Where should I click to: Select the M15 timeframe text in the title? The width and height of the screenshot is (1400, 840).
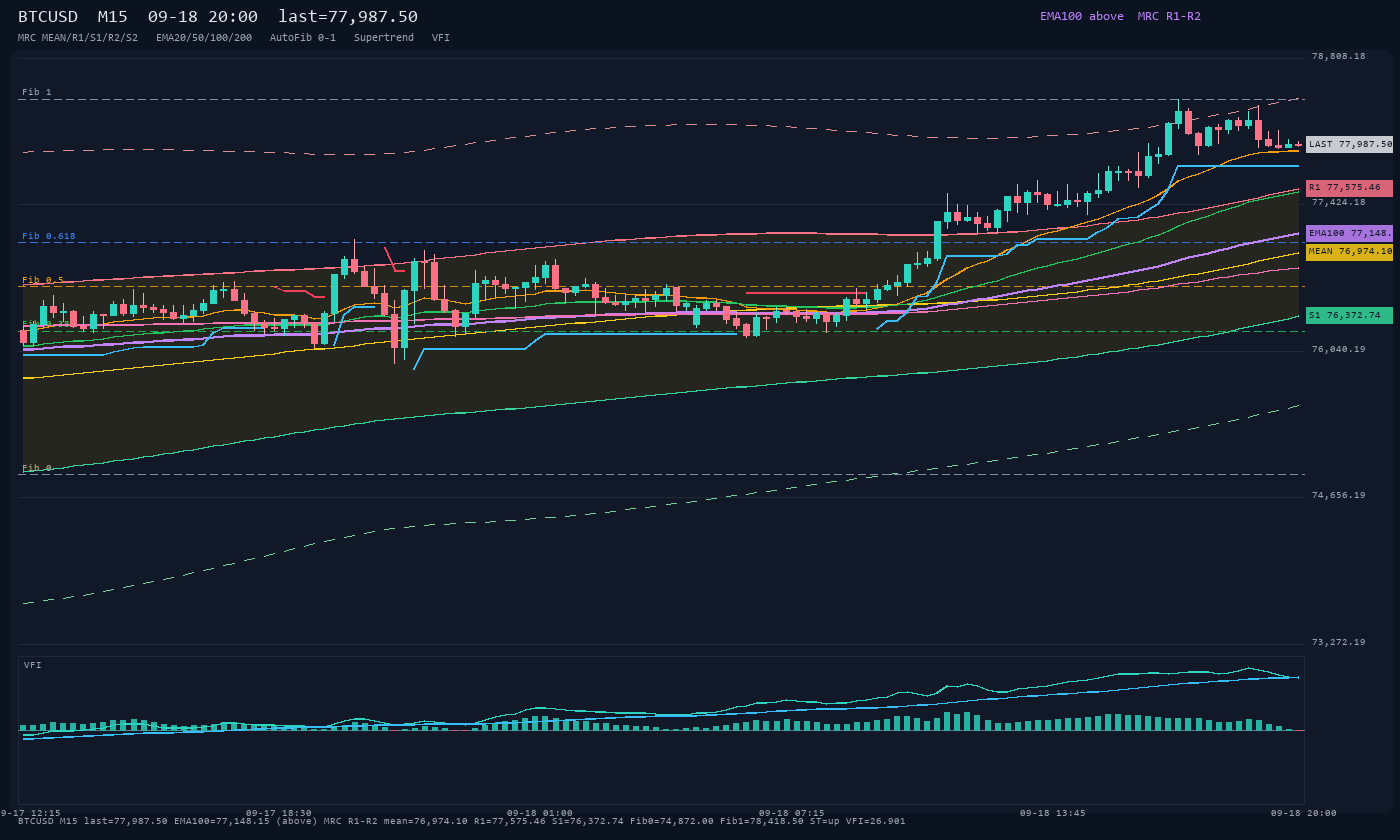[x=113, y=16]
